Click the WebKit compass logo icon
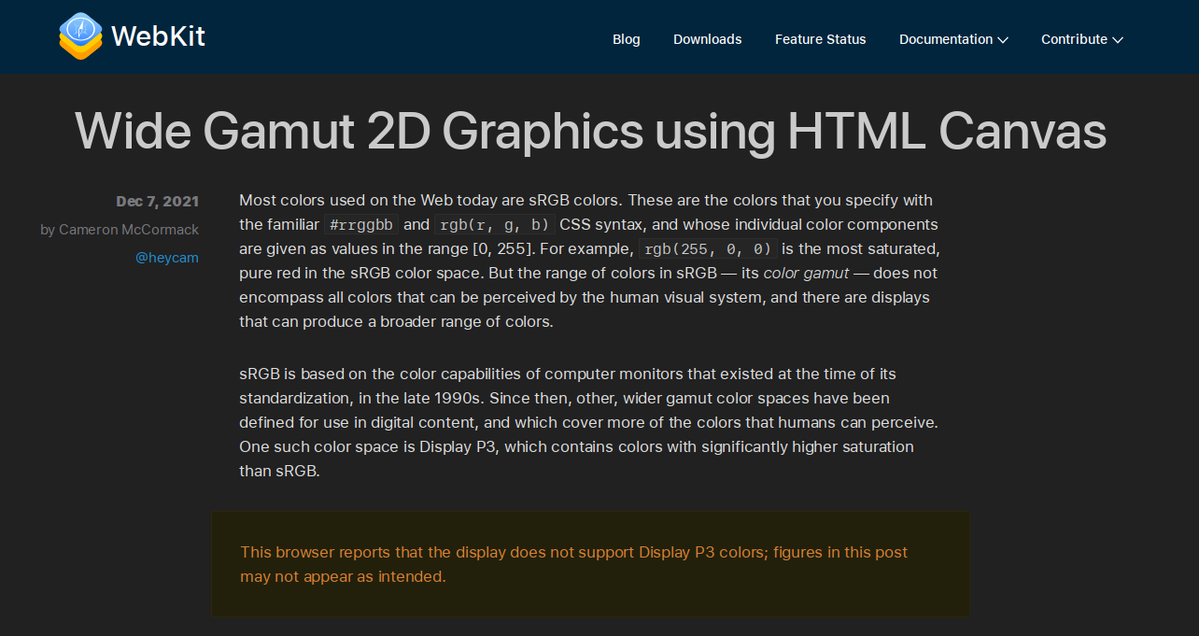Screen dimensions: 1199x636 click(80, 36)
